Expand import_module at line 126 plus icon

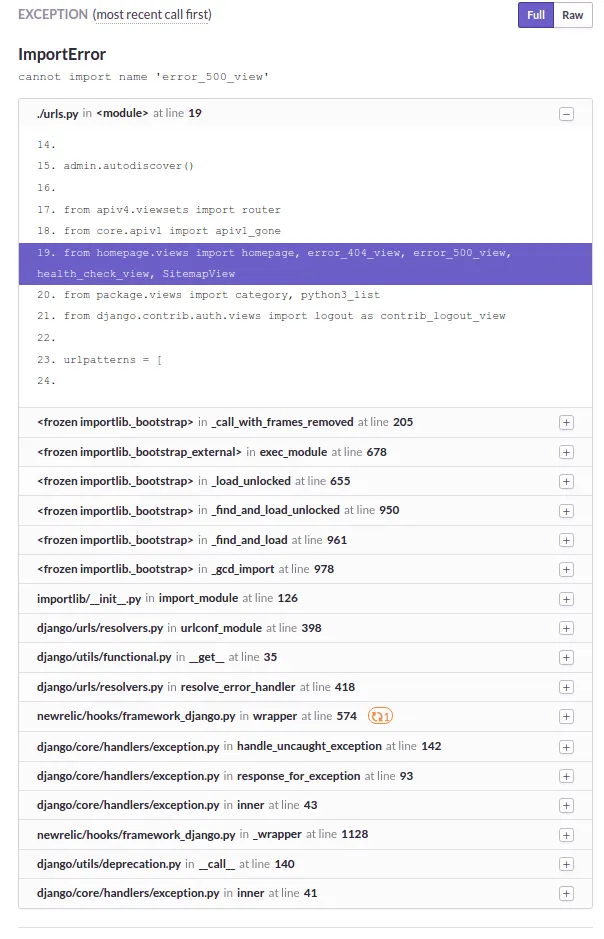566,599
